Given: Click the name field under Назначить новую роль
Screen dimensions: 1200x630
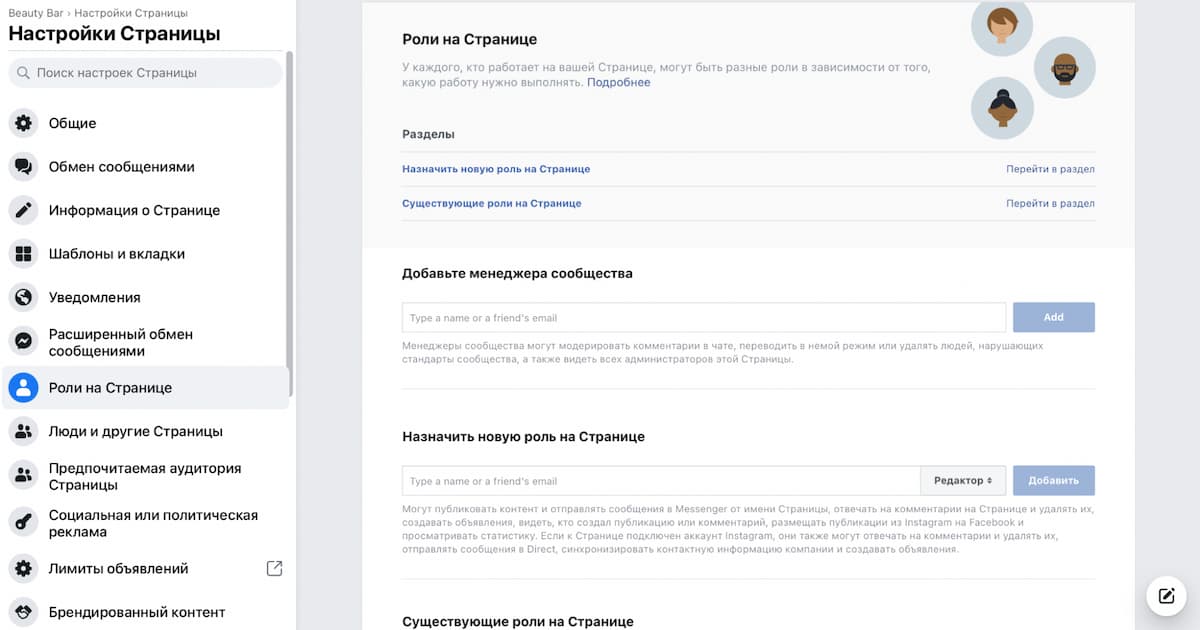Looking at the screenshot, I should pyautogui.click(x=660, y=481).
